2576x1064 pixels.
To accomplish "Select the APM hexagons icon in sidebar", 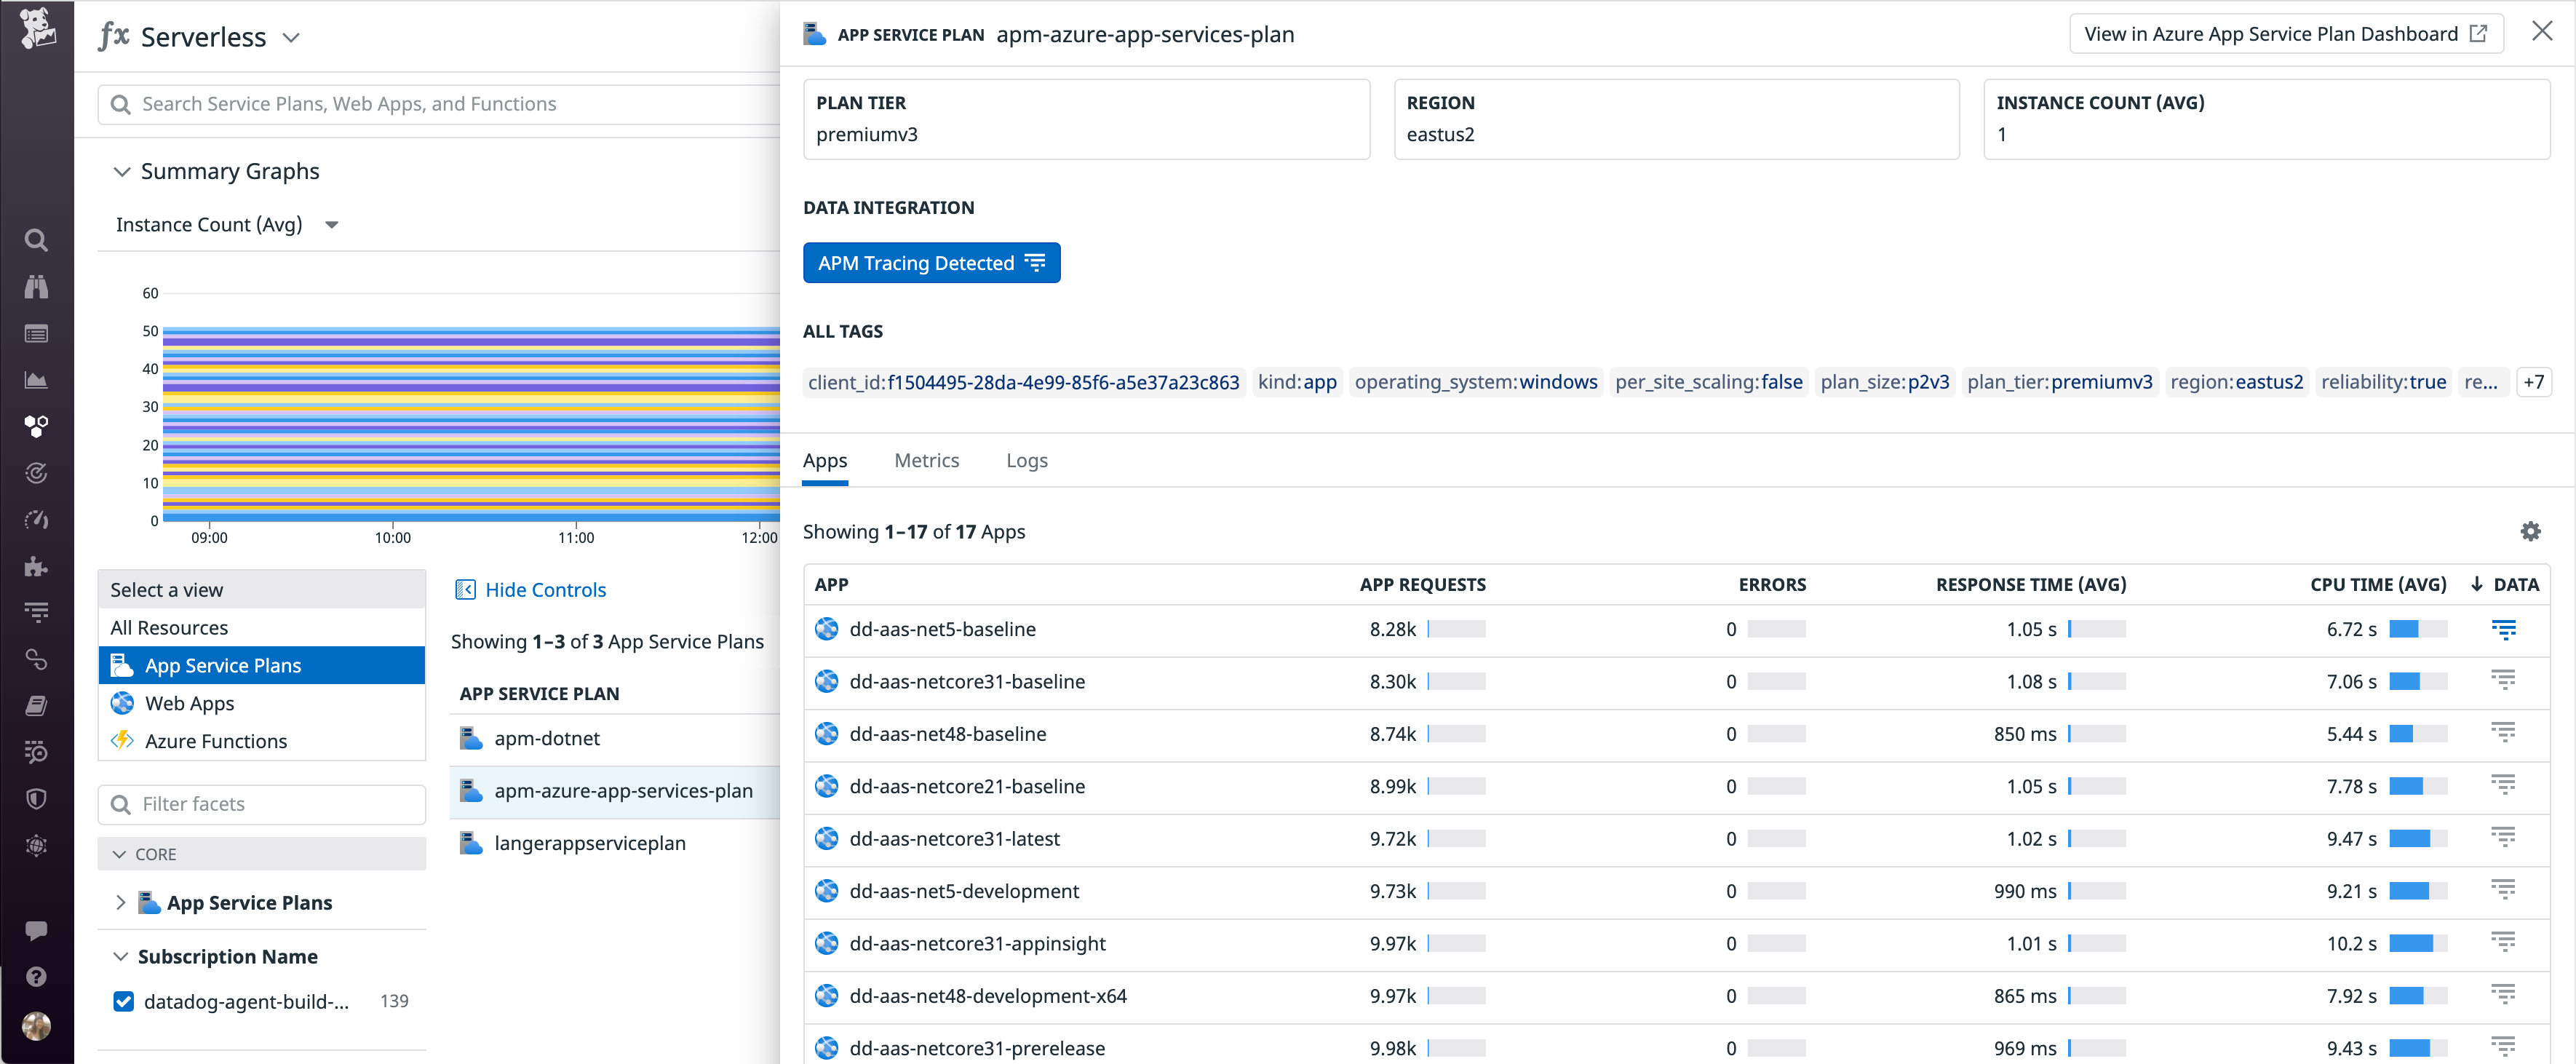I will coord(36,426).
